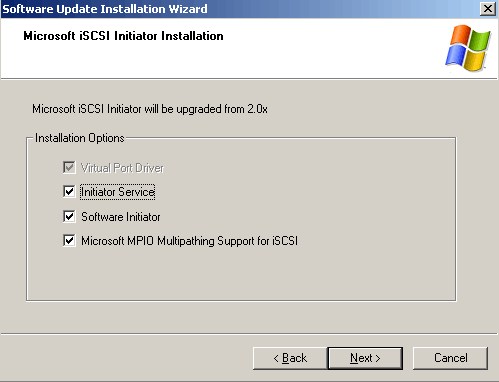Screen dimensions: 499x382
Task: Click the Software Initiator label text
Action: [x=121, y=217]
